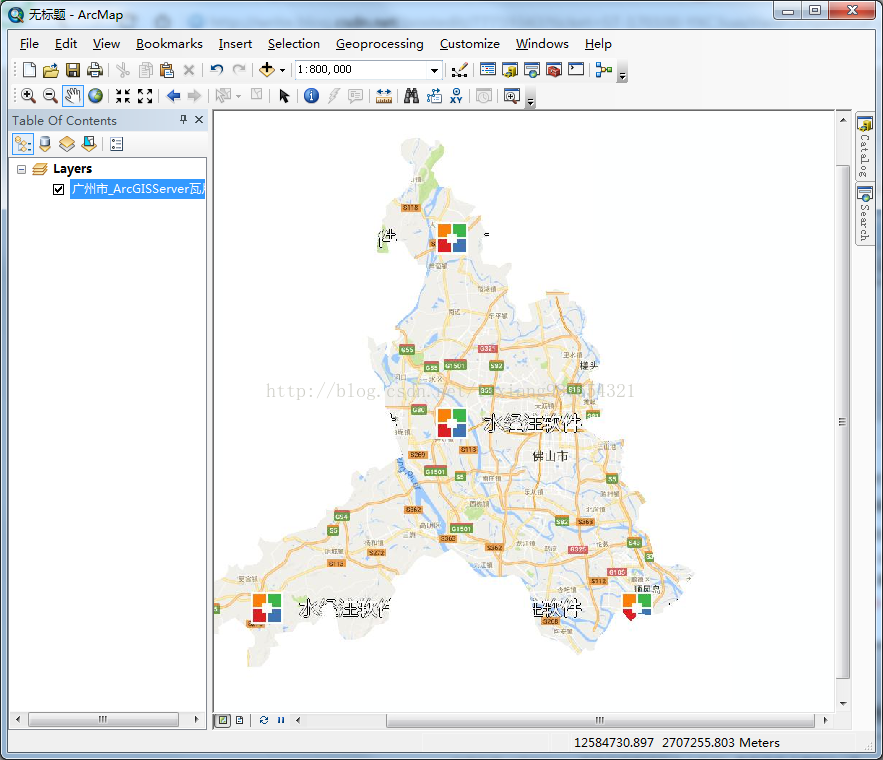Select the Pan hand tool

click(73, 96)
